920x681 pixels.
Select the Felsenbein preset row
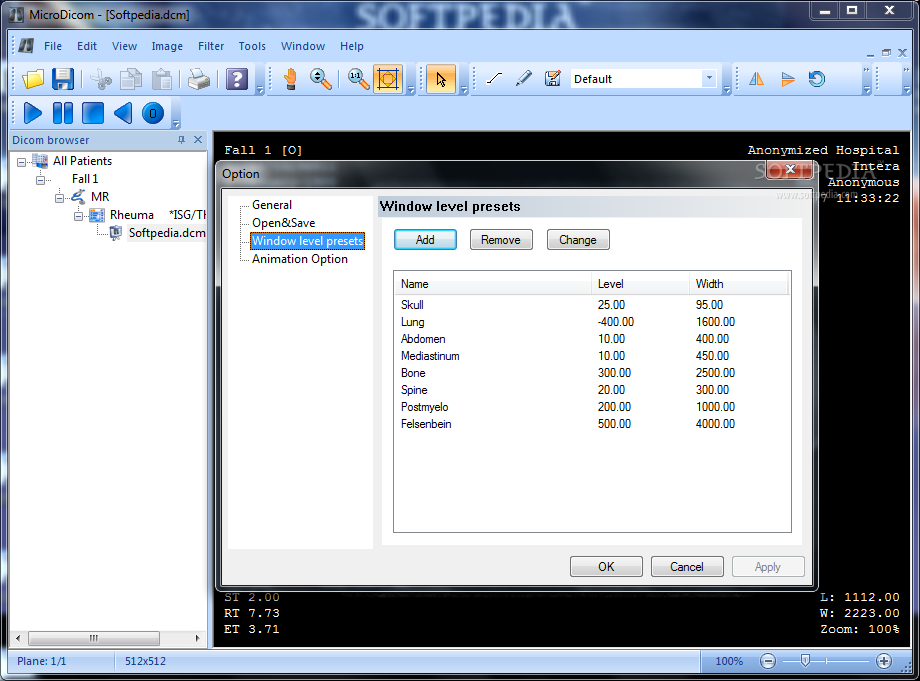(591, 424)
